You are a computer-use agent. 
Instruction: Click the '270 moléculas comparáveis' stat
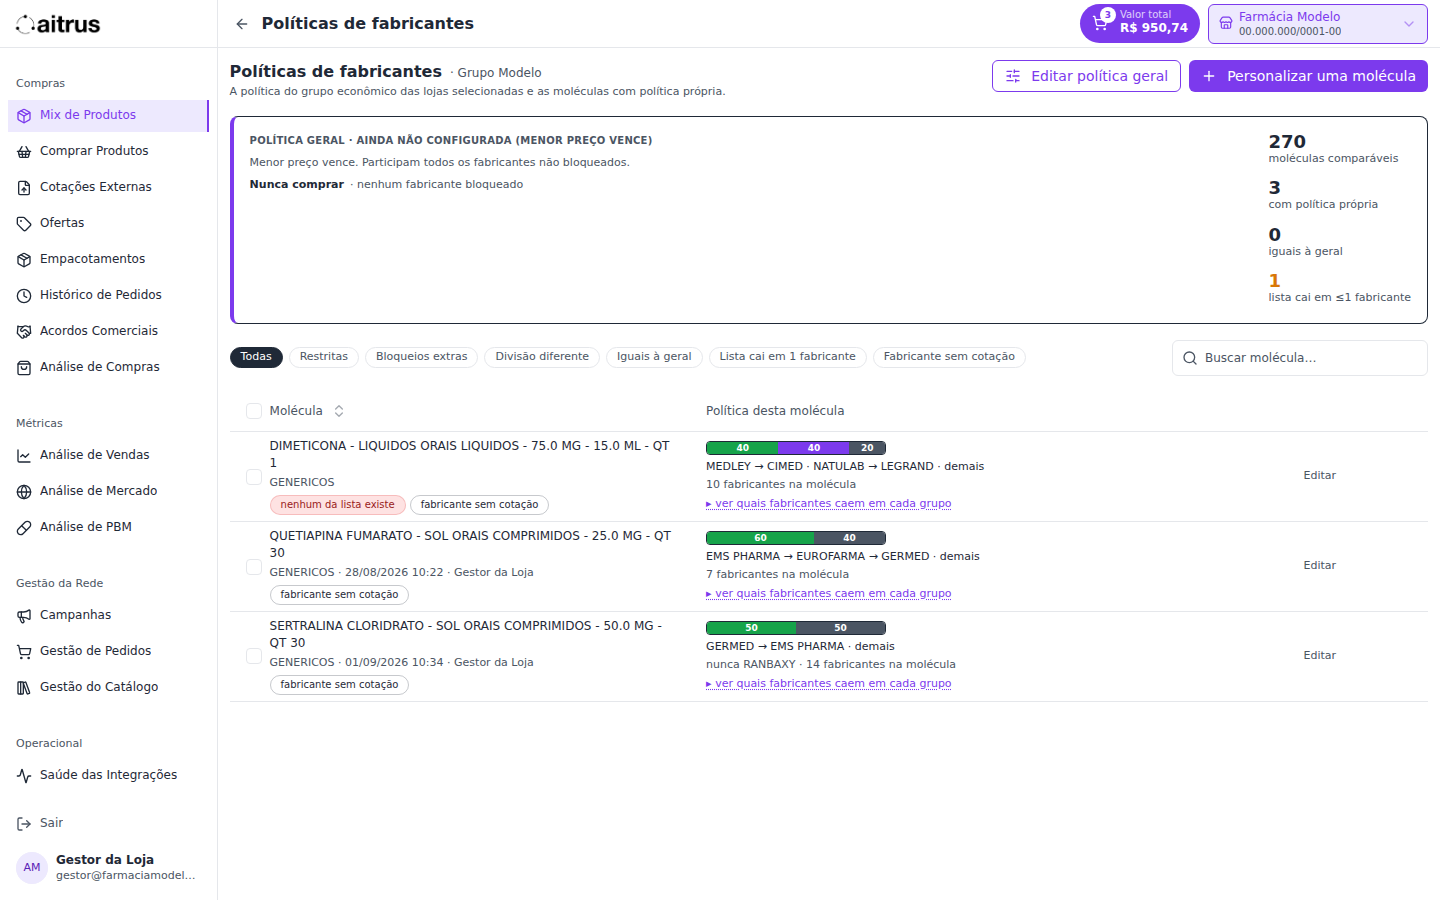coord(1333,148)
